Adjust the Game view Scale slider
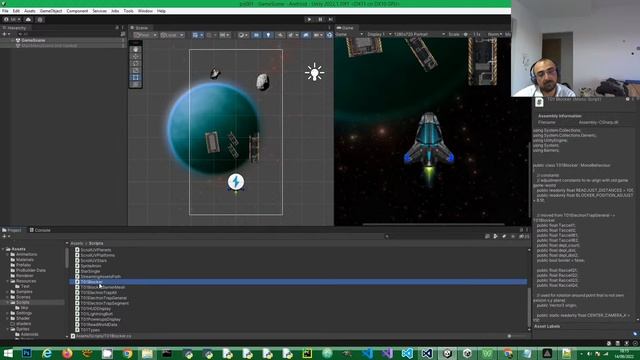The height and width of the screenshot is (360, 640). coord(467,34)
